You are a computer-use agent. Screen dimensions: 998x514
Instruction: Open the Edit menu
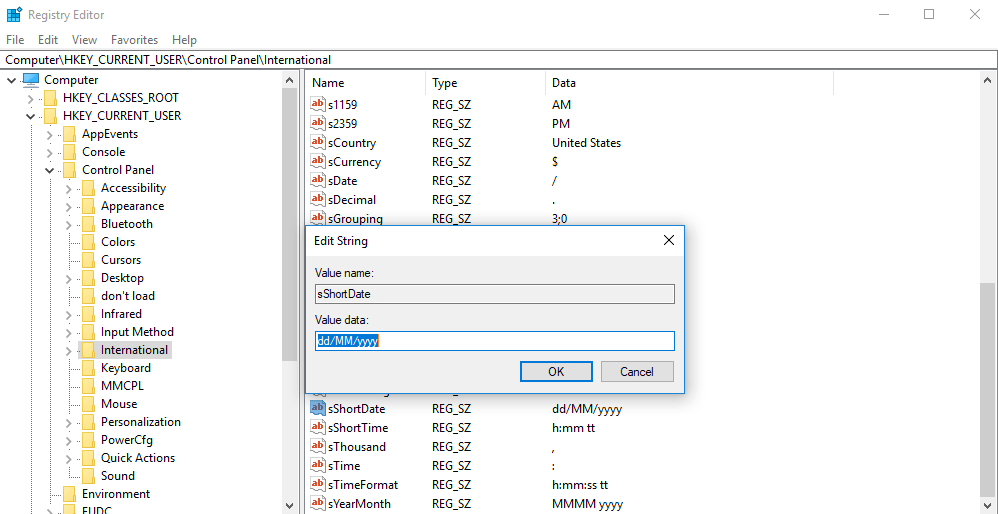click(48, 40)
